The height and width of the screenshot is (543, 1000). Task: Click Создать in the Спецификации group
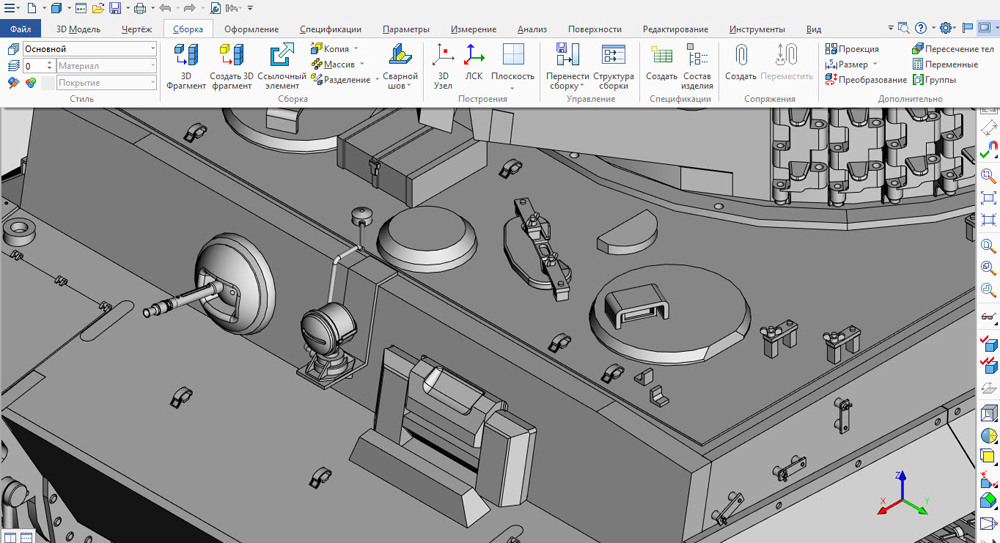pyautogui.click(x=661, y=63)
